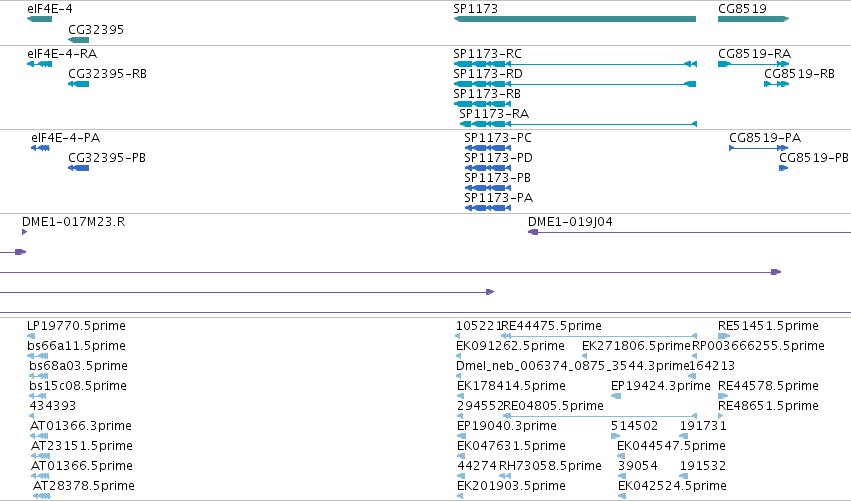Select transcript SP1173-RA

click(x=578, y=124)
